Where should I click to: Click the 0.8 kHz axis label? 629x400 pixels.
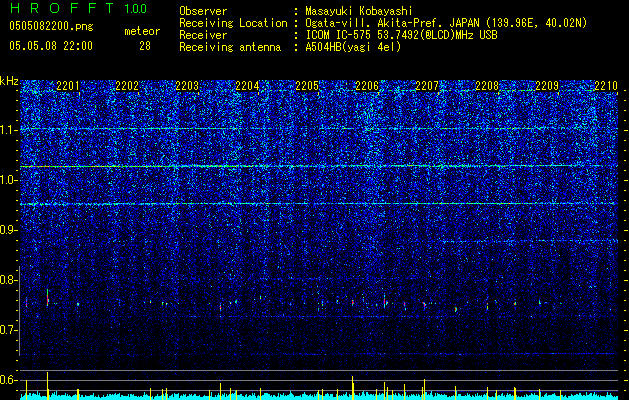[x=8, y=280]
